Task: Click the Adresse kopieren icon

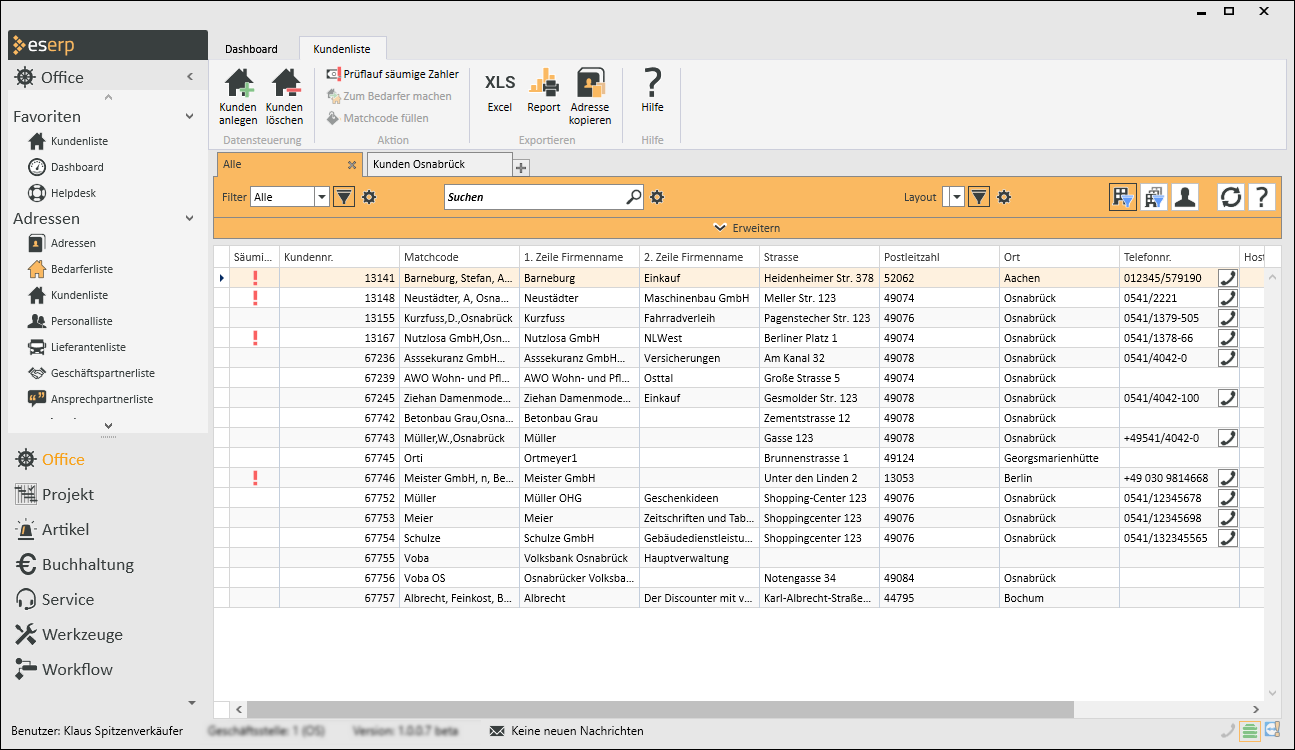Action: [x=590, y=84]
